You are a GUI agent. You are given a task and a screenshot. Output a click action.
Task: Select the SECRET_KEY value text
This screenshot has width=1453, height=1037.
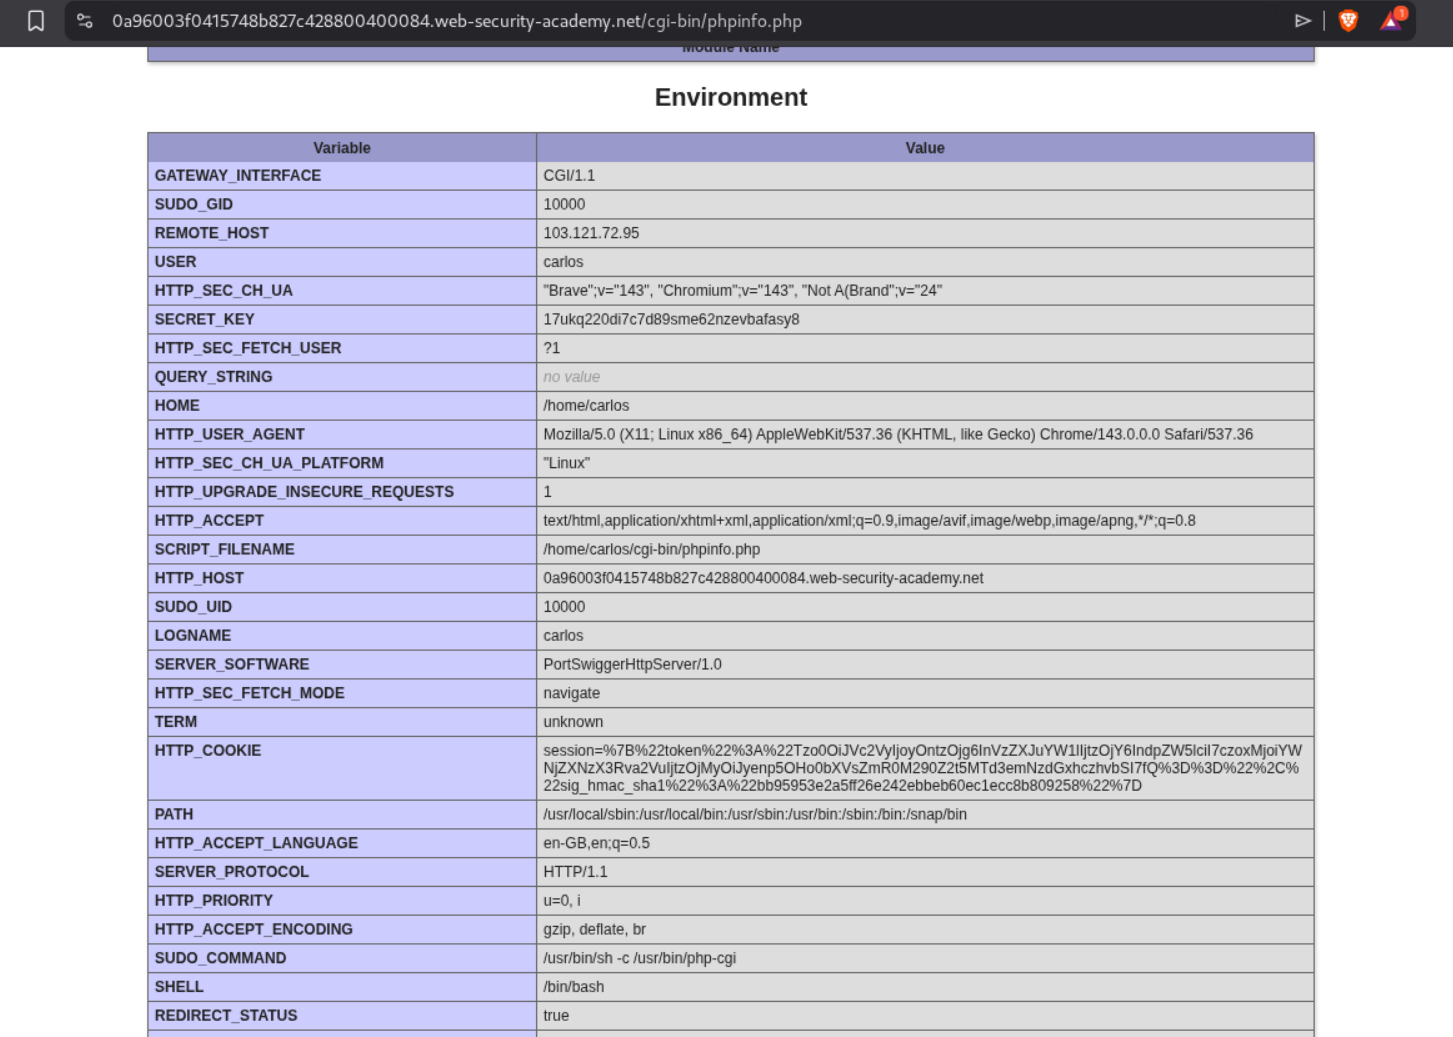[x=671, y=320]
